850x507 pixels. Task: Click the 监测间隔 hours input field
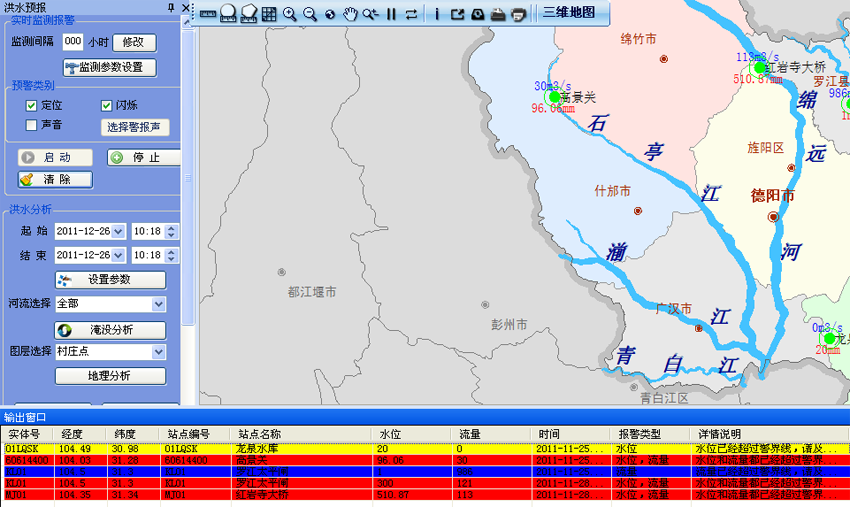(x=73, y=42)
